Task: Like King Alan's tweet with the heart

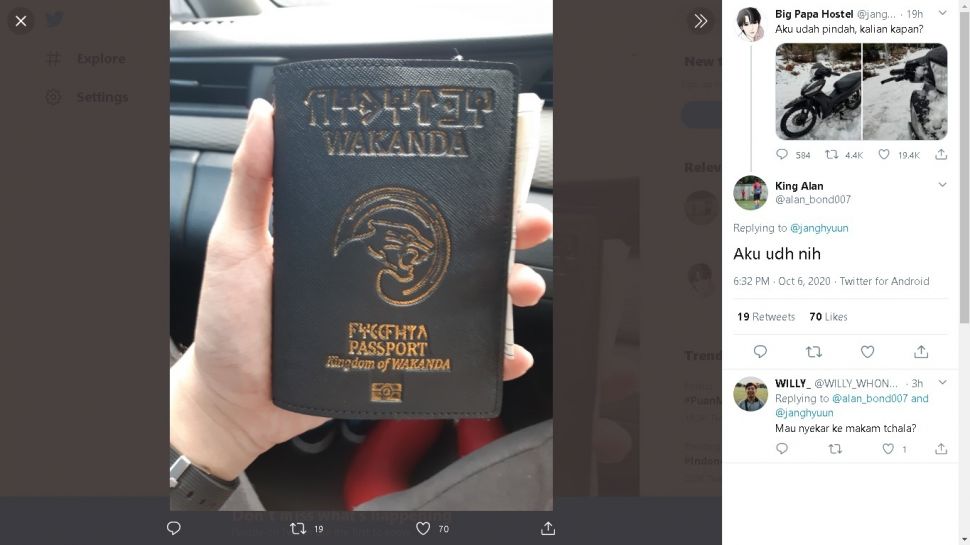Action: click(x=867, y=351)
